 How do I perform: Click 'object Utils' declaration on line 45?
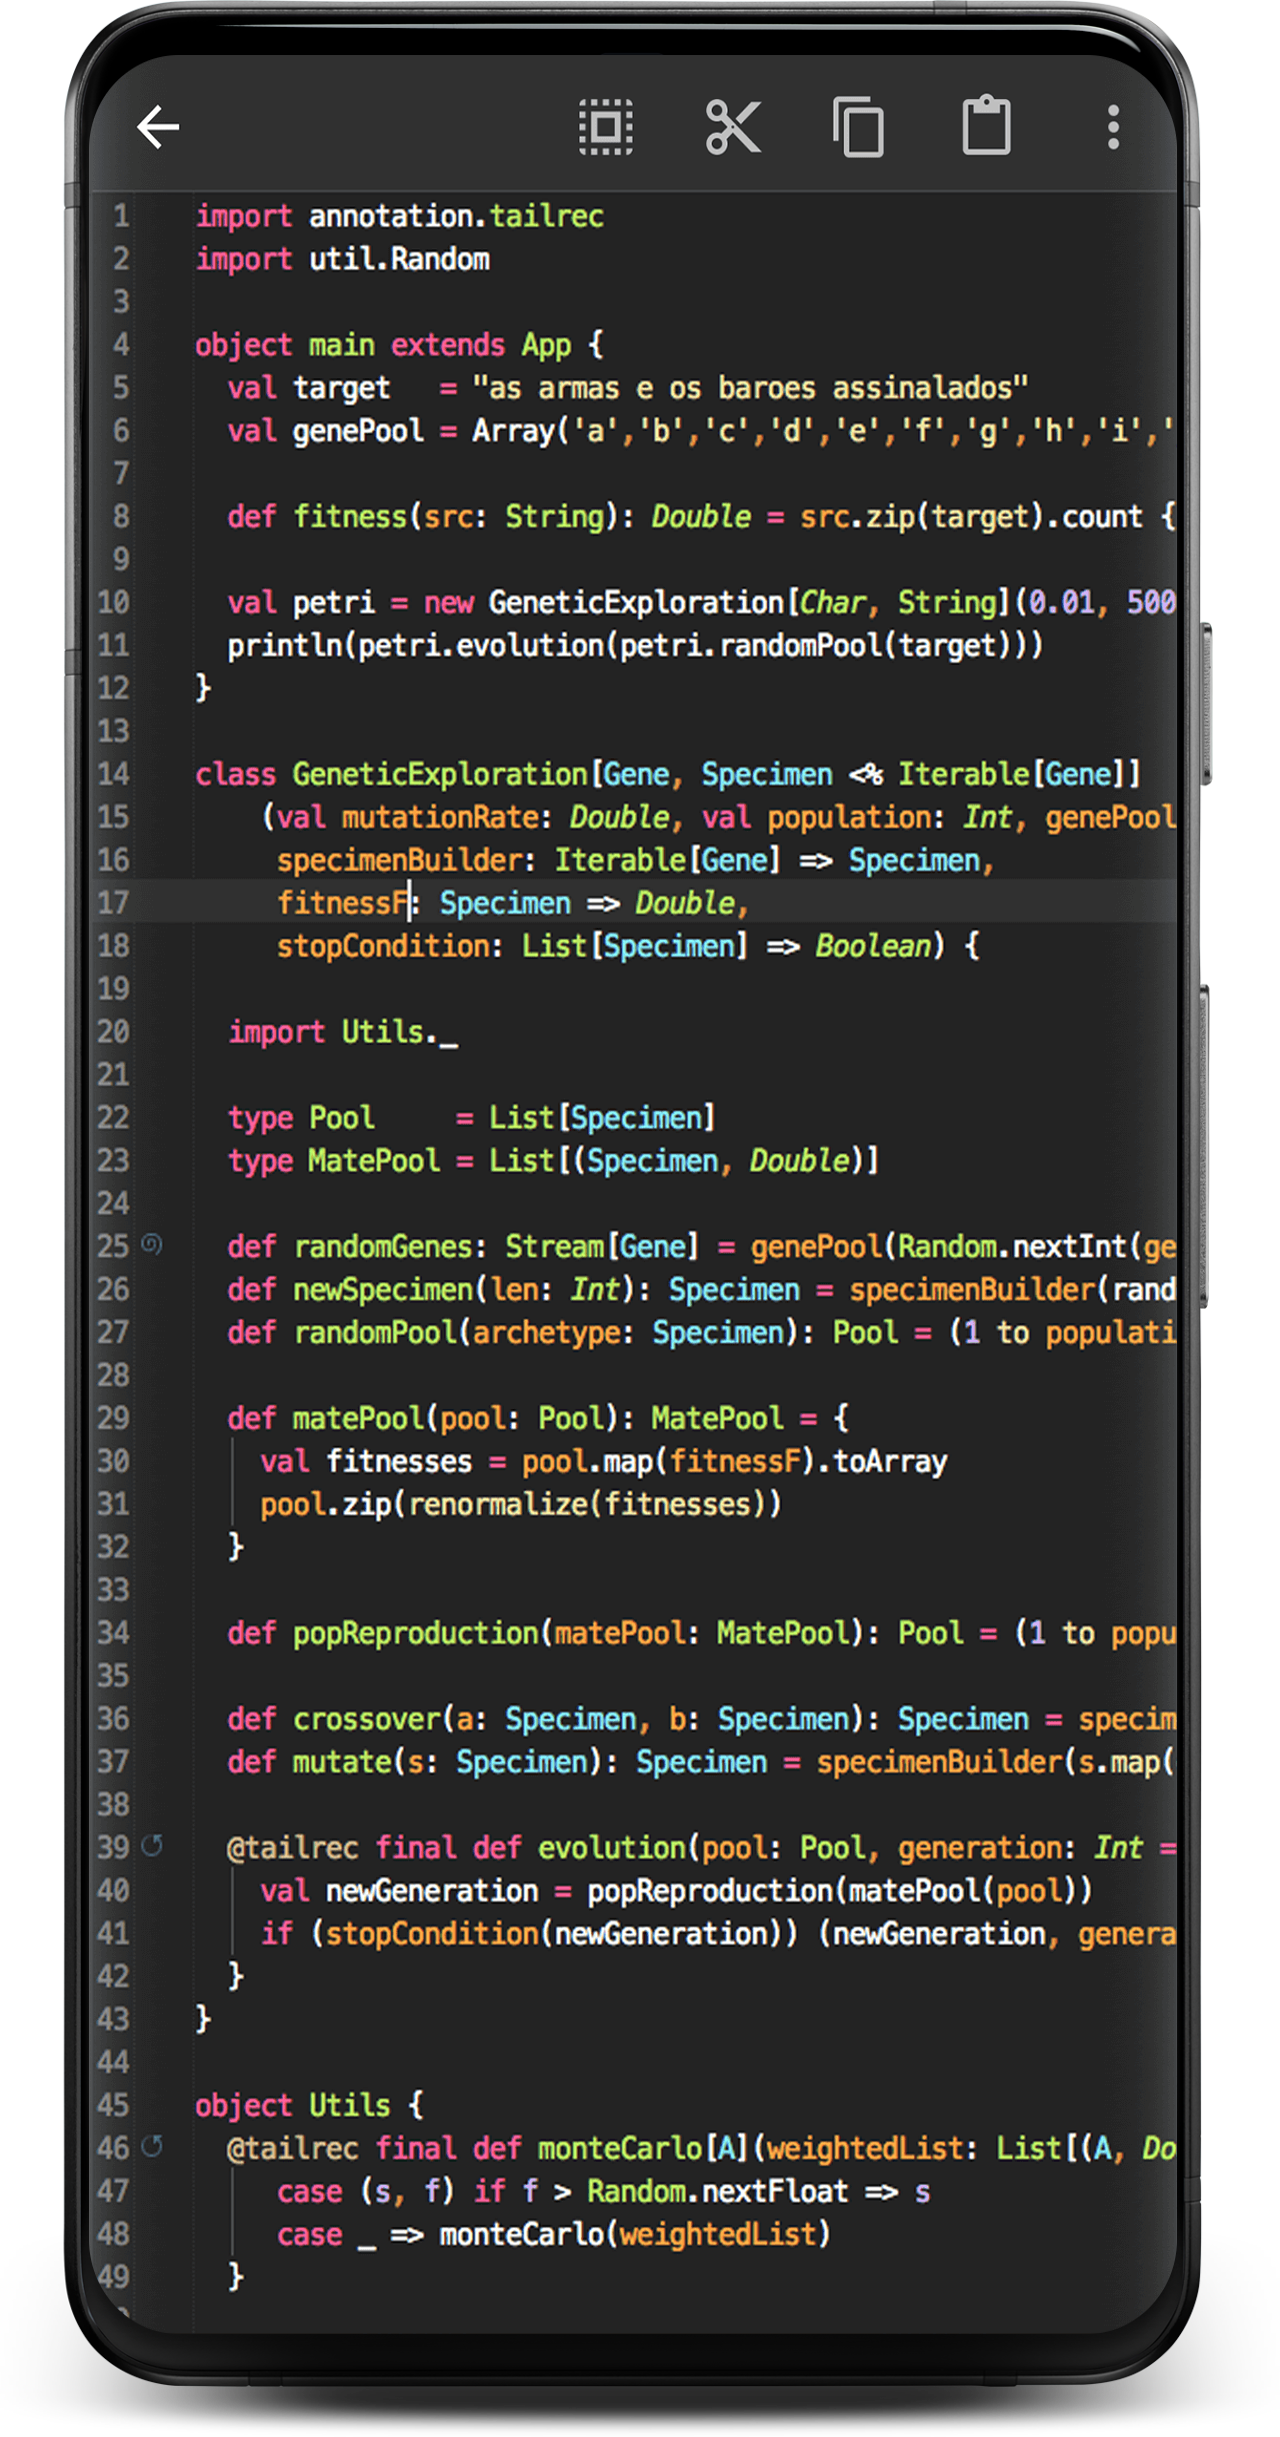293,2106
